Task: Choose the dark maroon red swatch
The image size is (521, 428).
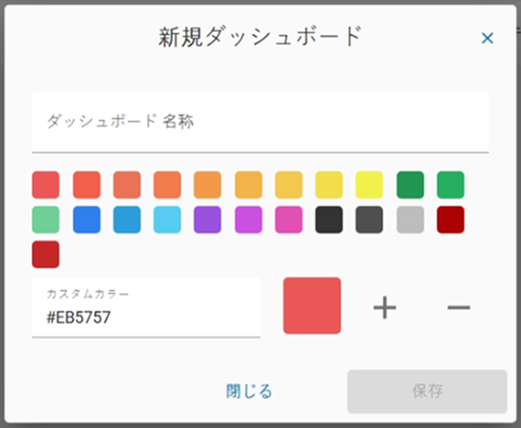Action: coord(451,219)
